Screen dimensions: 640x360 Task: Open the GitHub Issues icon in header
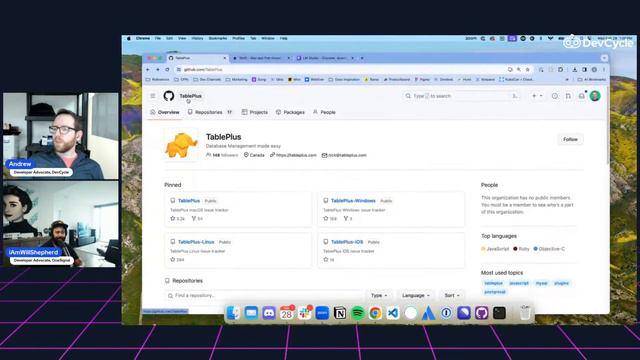pyautogui.click(x=554, y=96)
